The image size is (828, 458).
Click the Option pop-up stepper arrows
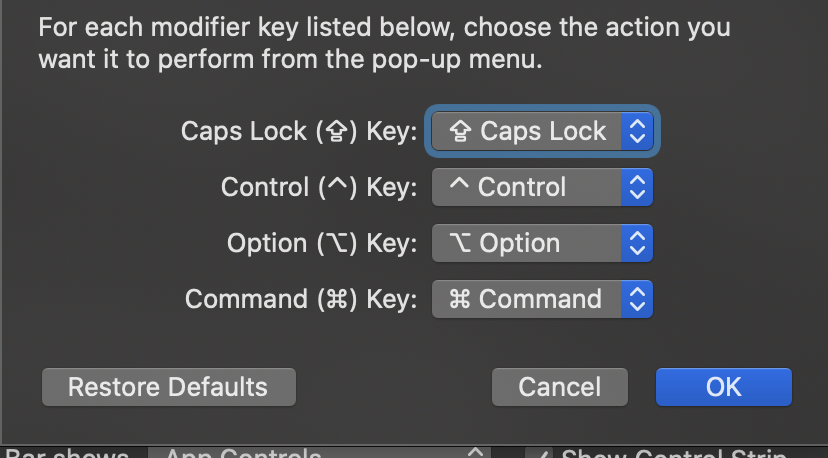coord(637,243)
